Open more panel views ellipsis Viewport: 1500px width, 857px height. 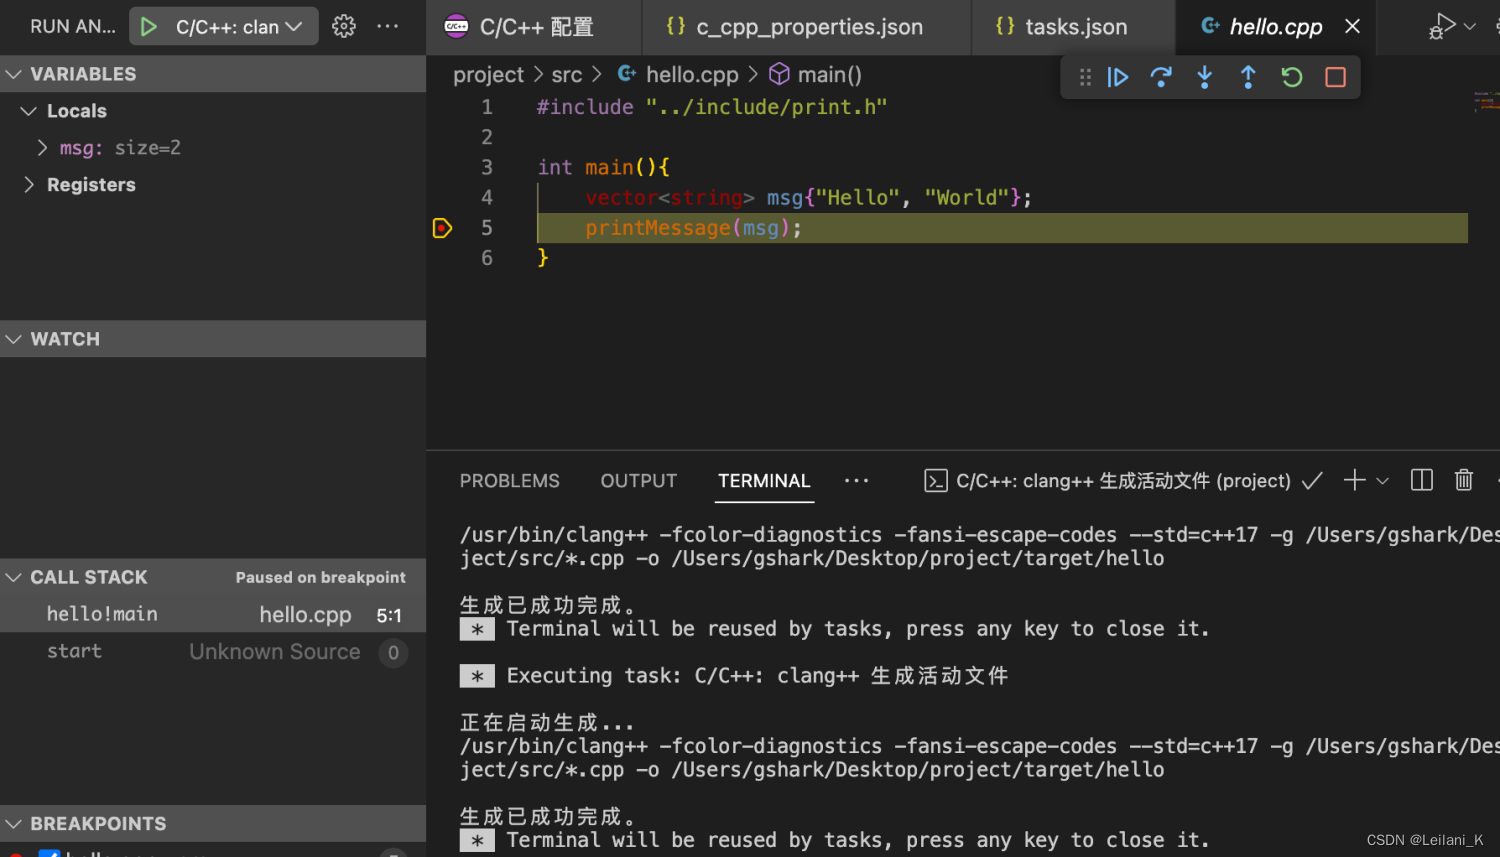(856, 481)
